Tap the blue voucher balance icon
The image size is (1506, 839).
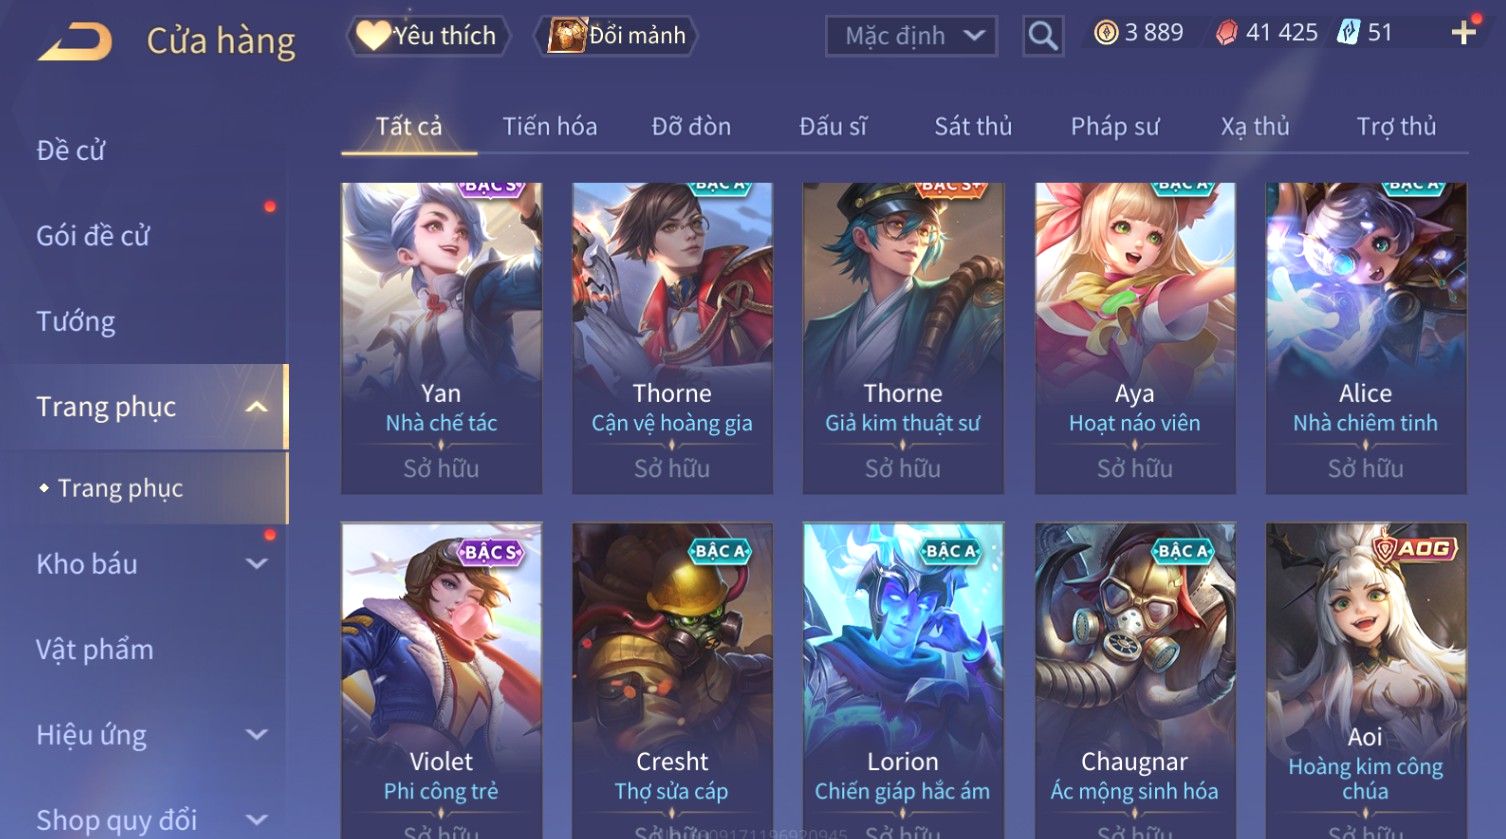(1349, 33)
